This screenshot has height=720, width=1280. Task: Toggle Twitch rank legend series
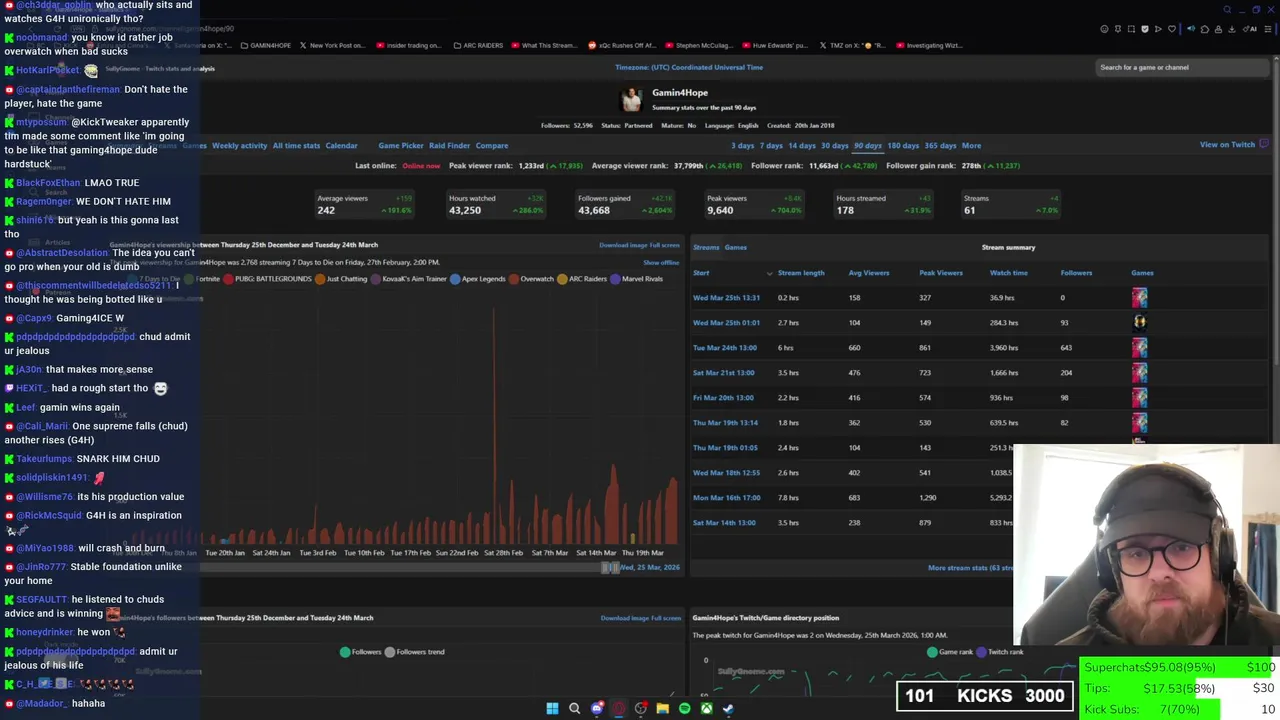pyautogui.click(x=1000, y=652)
